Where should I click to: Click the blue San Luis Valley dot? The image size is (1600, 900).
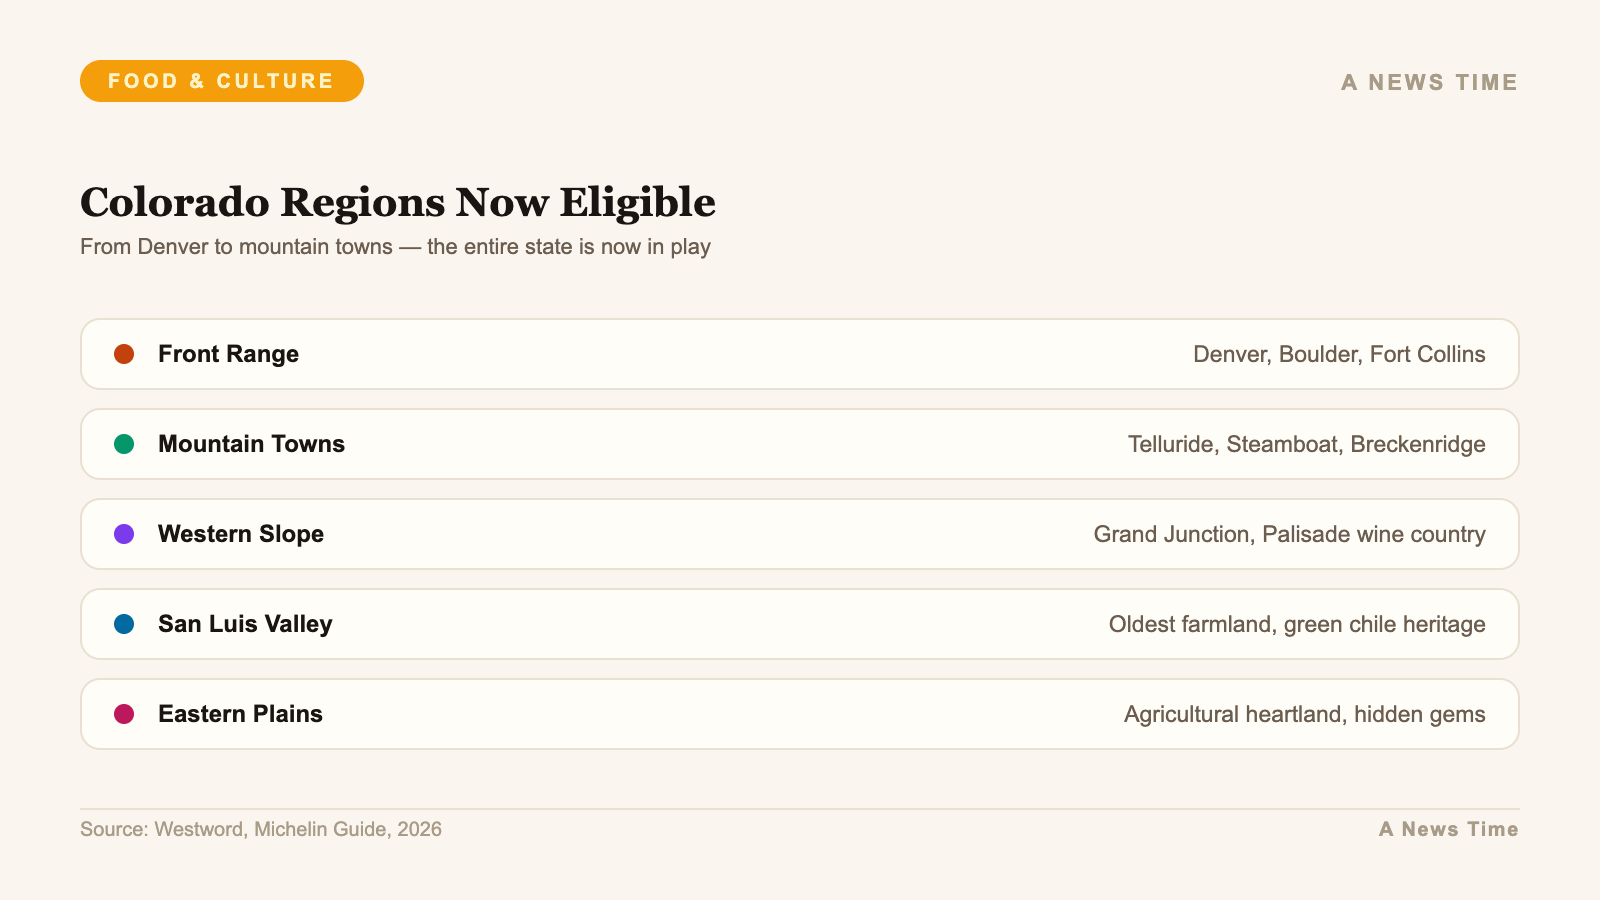click(x=124, y=624)
